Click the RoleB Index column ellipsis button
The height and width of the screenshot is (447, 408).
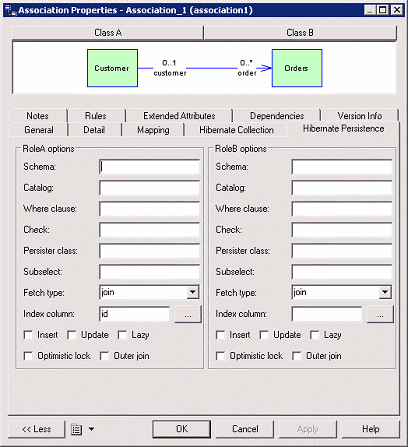tap(380, 314)
